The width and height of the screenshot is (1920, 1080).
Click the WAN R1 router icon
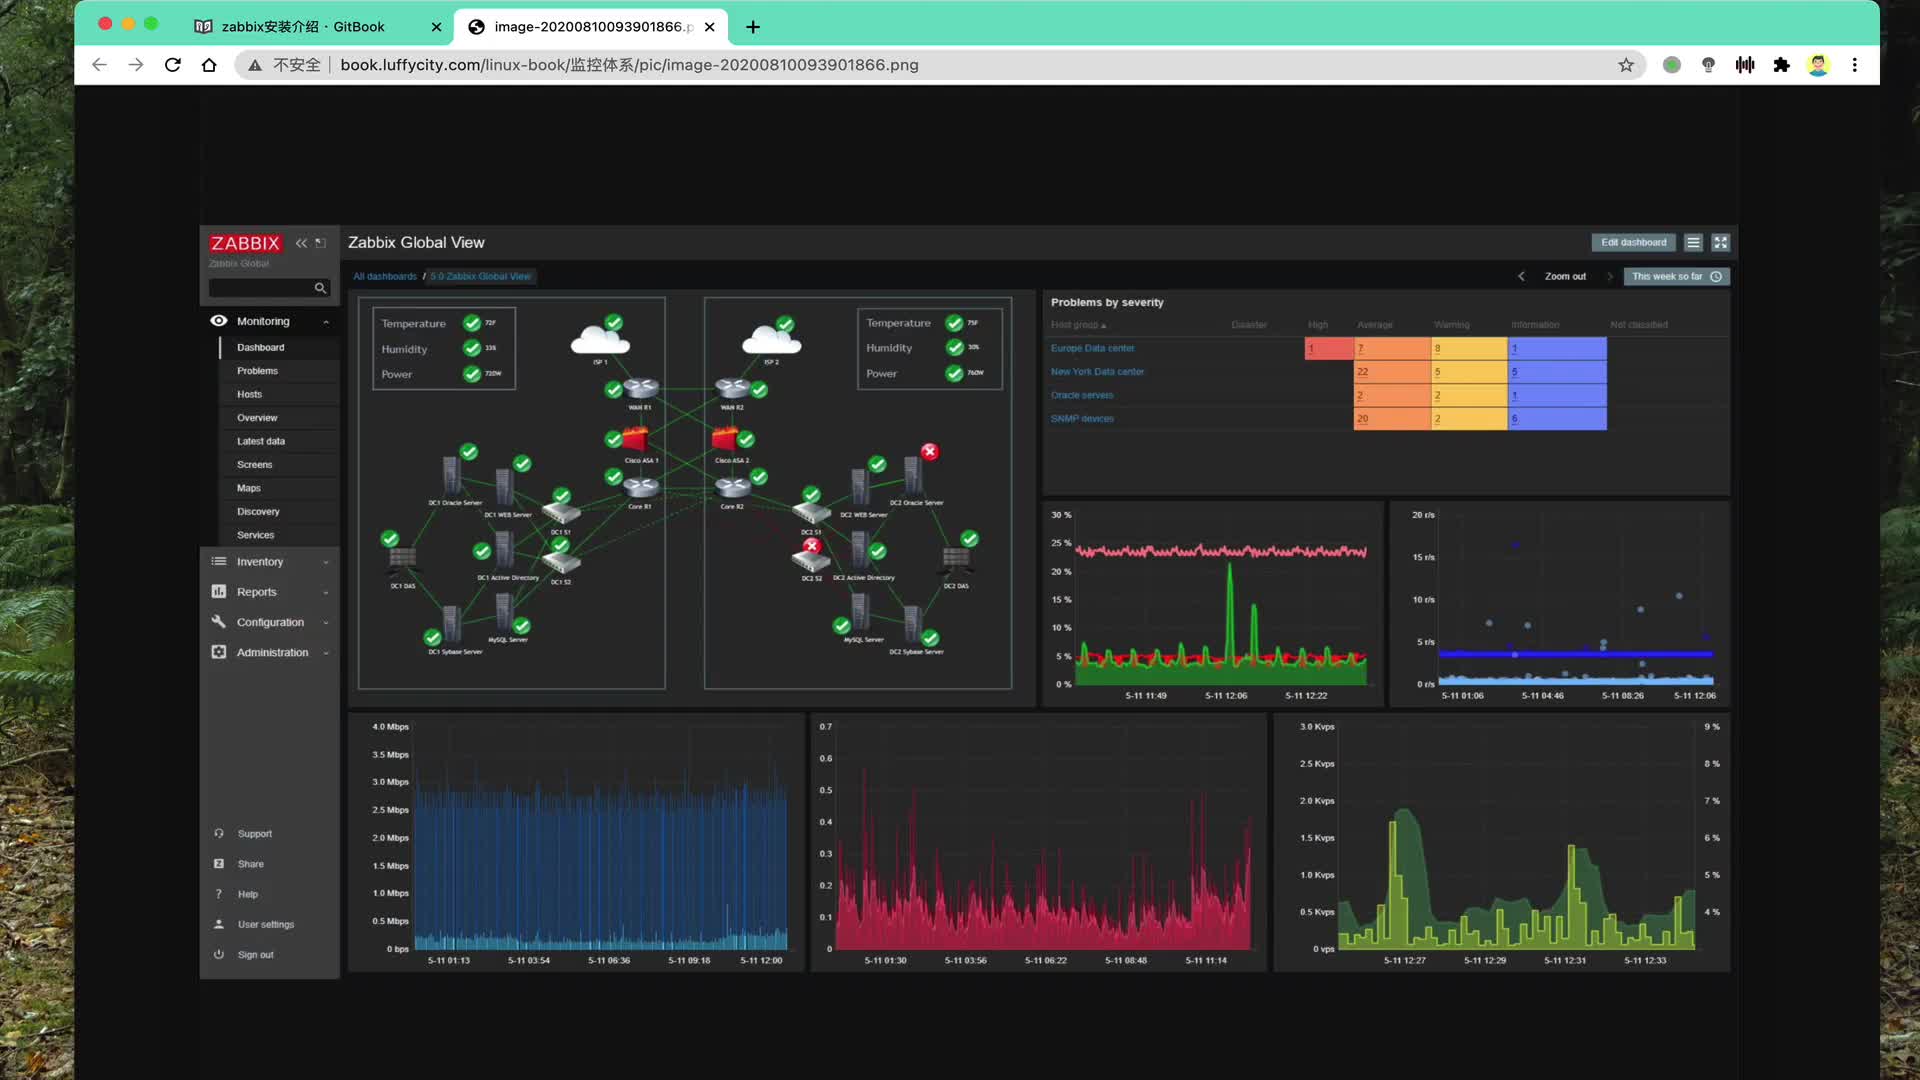click(640, 388)
